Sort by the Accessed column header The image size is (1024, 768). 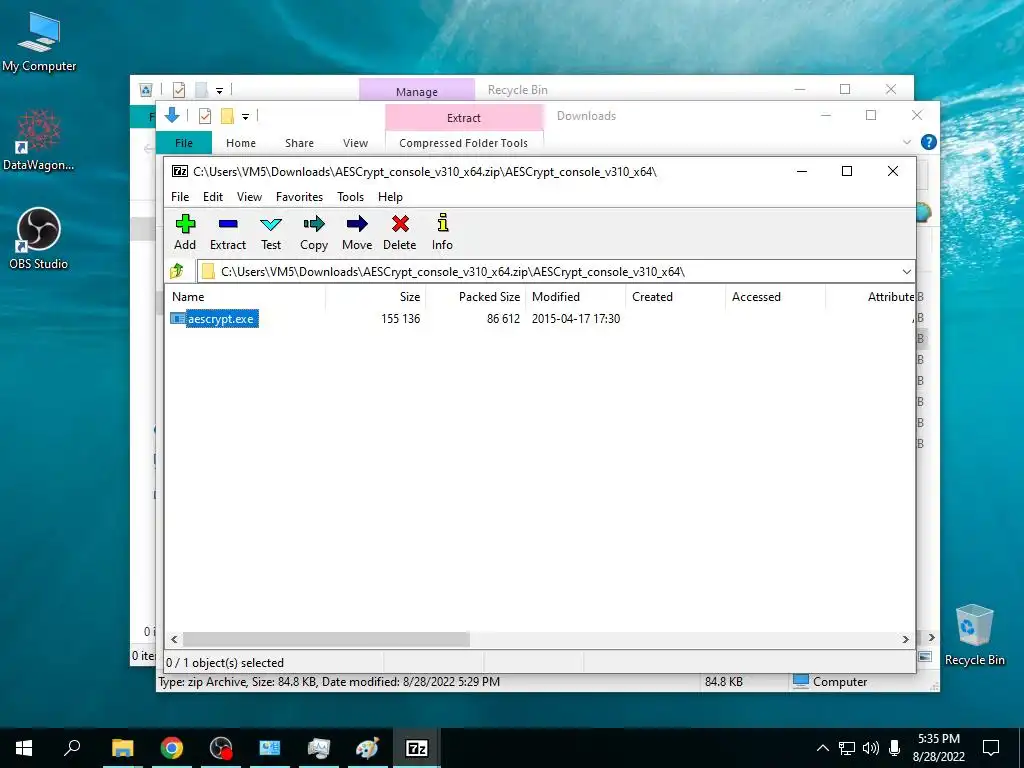coord(775,296)
